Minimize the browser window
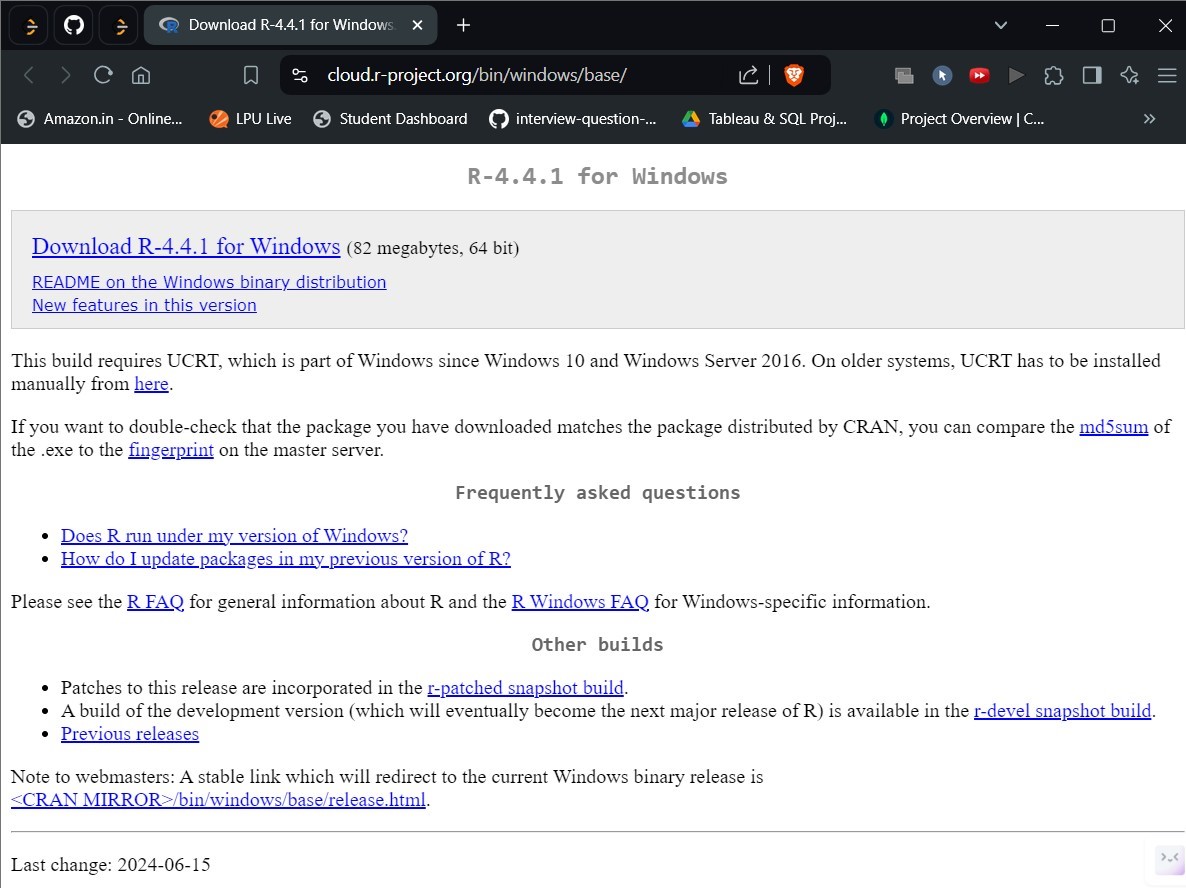The height and width of the screenshot is (888, 1186). tap(1052, 25)
